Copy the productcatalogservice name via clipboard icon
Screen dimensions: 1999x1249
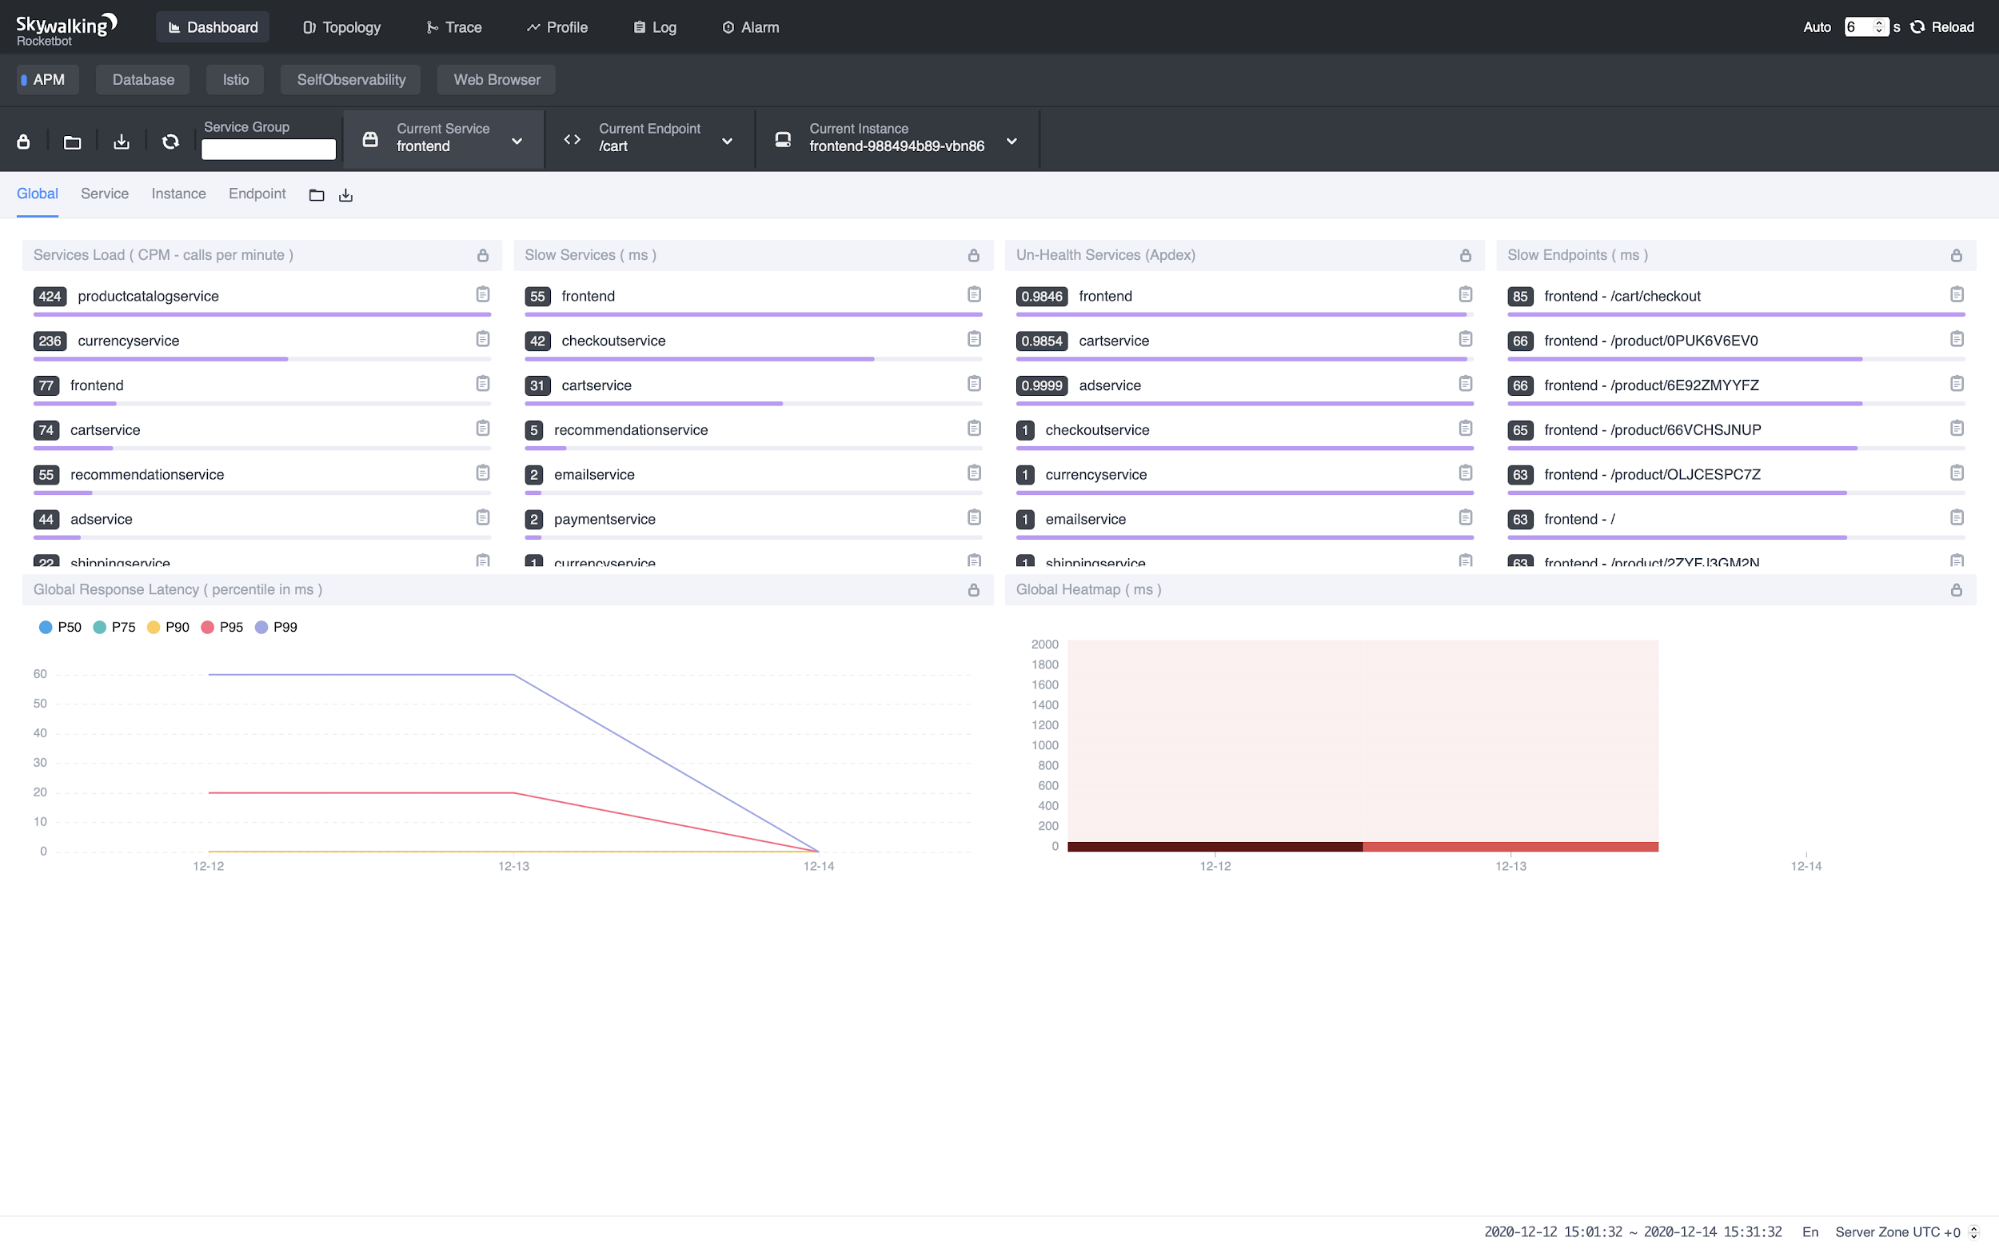(483, 295)
